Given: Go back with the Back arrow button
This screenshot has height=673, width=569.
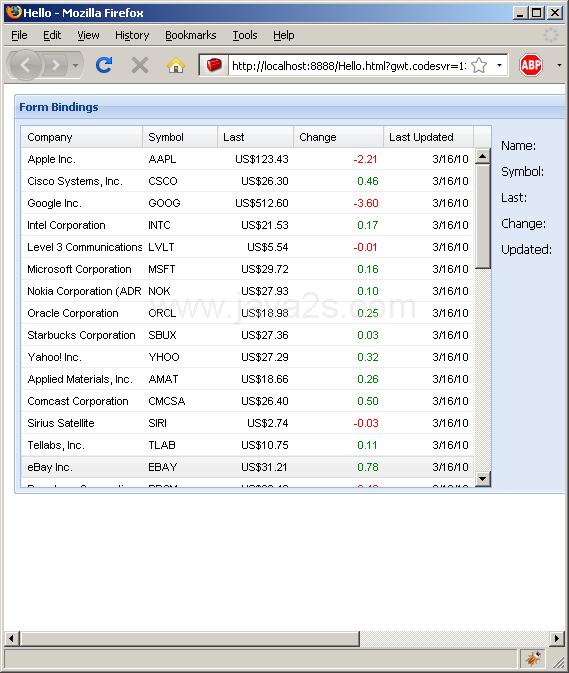Looking at the screenshot, I should click(25, 65).
